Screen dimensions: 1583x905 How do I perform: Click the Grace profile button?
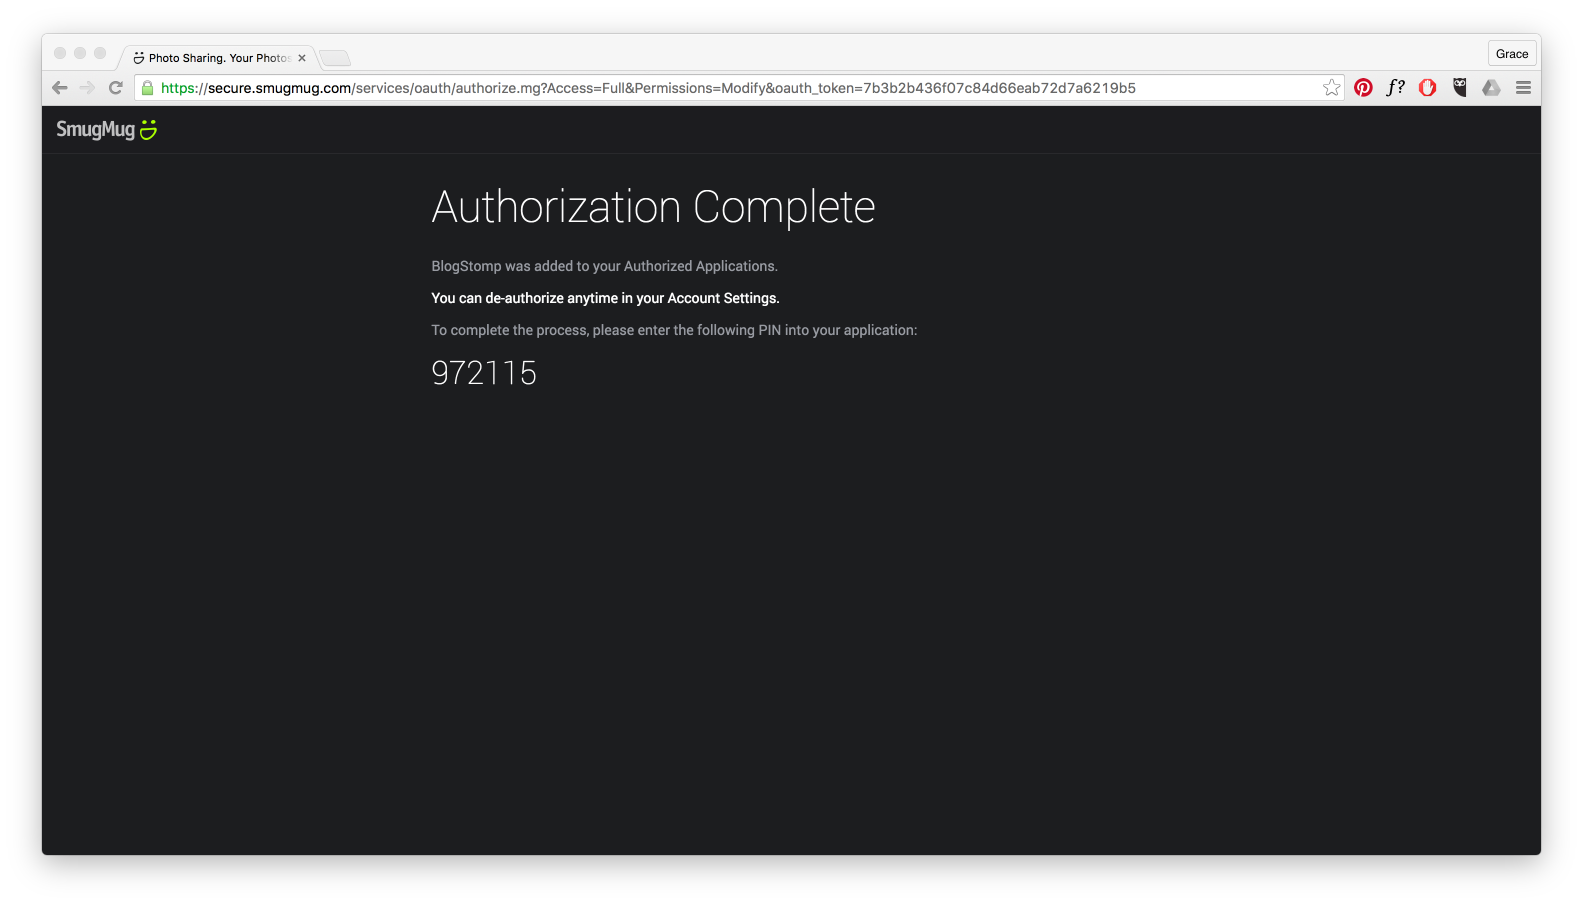(1512, 54)
